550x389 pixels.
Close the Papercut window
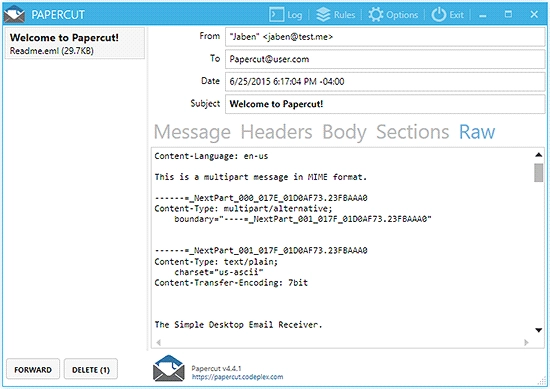click(534, 14)
